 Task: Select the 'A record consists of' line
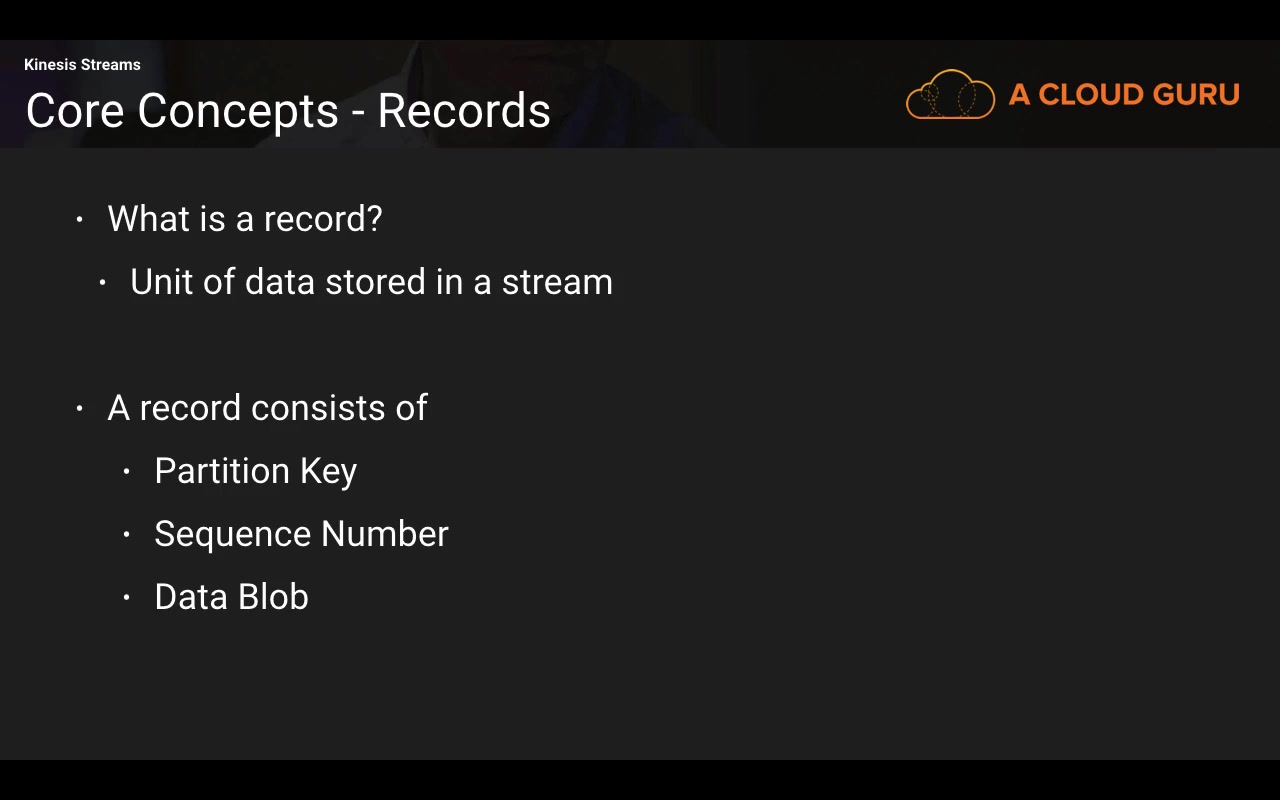pos(267,408)
